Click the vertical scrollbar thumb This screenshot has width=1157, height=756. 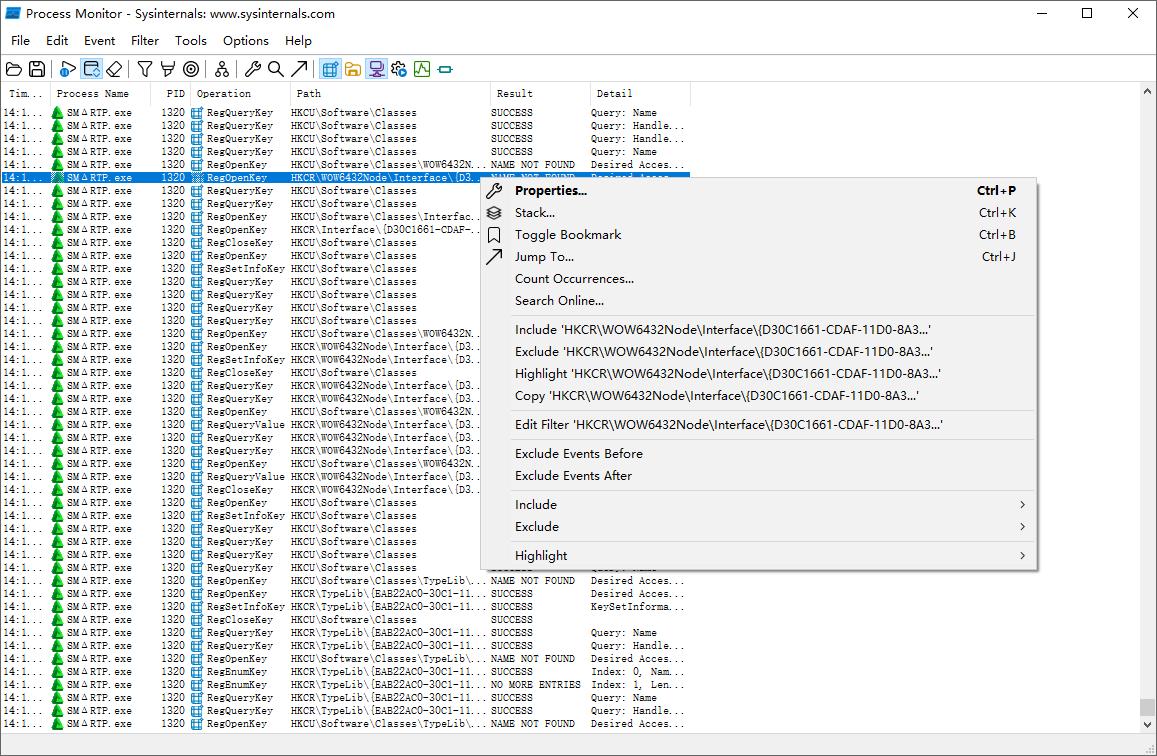click(x=1147, y=707)
